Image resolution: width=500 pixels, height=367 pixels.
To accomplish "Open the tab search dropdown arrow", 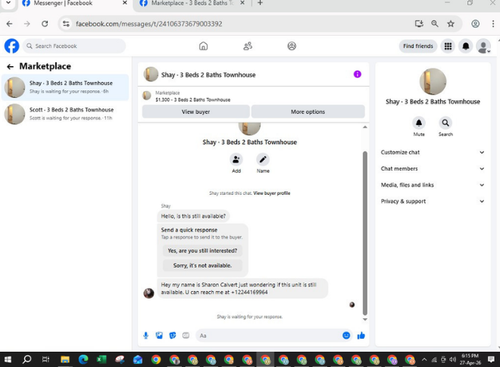I will coord(9,3).
